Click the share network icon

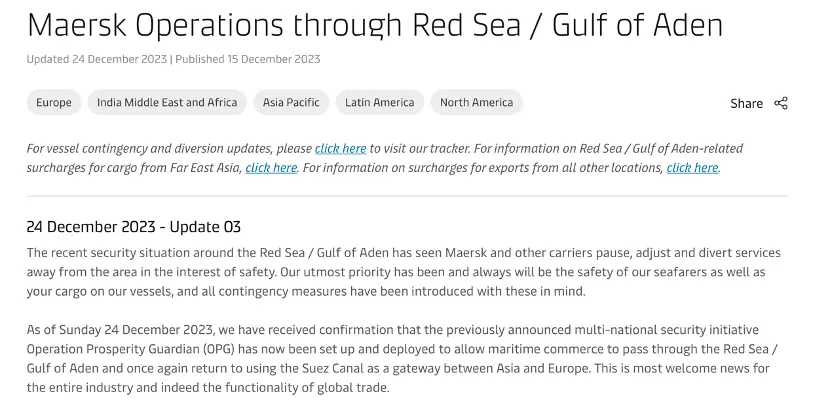[x=781, y=103]
